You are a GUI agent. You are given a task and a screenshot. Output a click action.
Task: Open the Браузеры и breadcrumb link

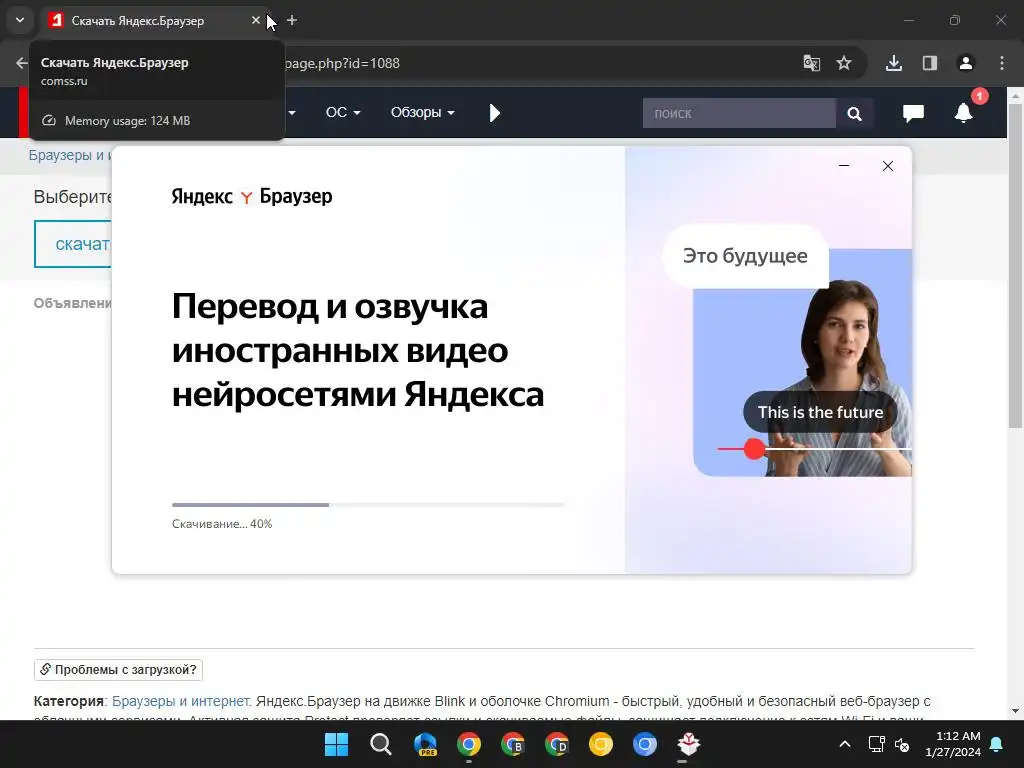point(70,155)
